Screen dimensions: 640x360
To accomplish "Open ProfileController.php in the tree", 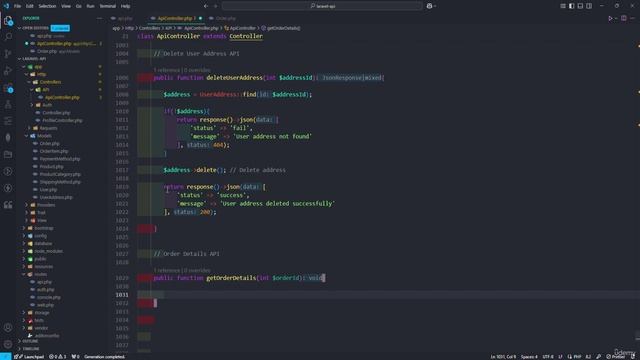I will (x=62, y=120).
